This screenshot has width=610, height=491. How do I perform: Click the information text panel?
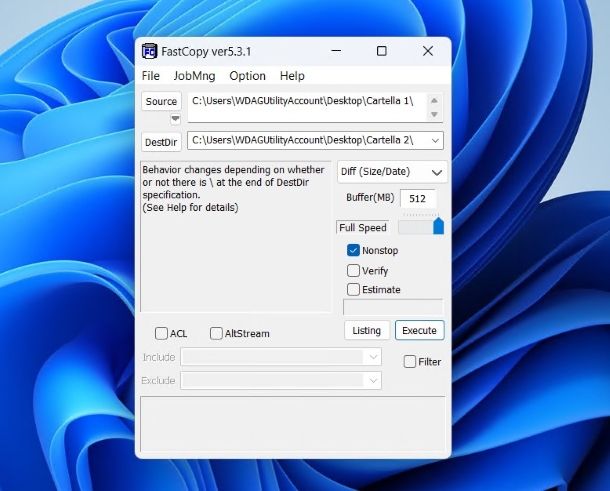(x=236, y=237)
